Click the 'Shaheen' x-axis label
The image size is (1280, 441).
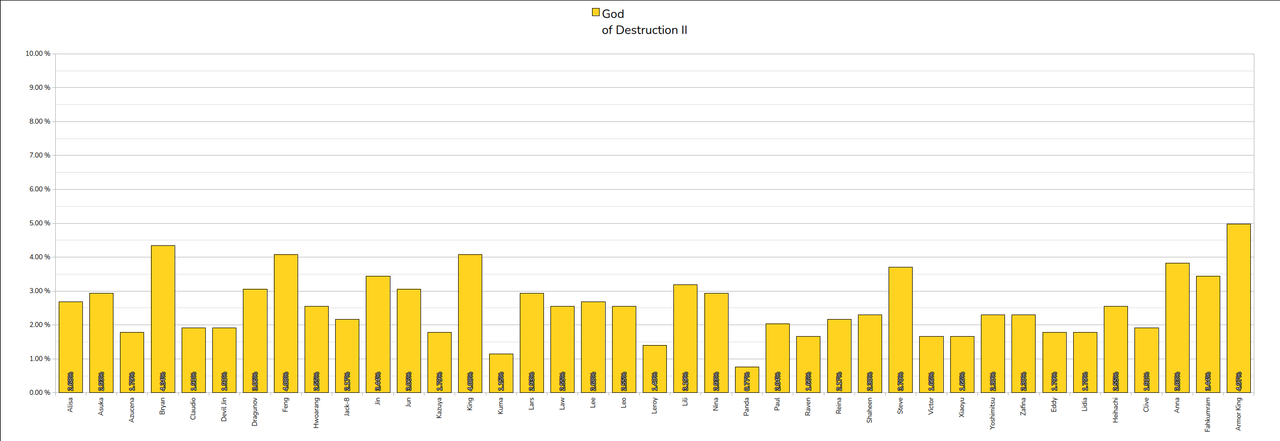click(x=870, y=409)
